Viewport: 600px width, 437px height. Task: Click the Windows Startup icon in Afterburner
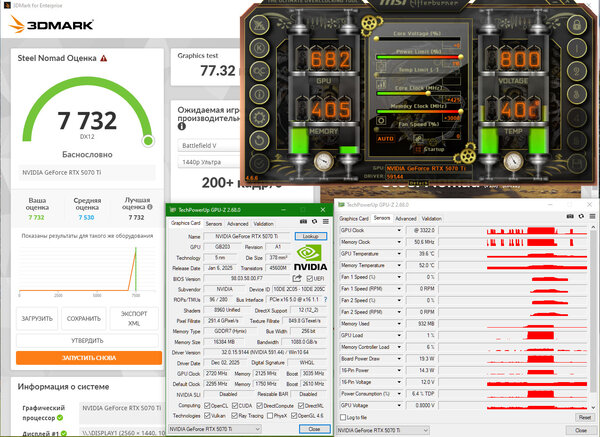click(x=418, y=149)
